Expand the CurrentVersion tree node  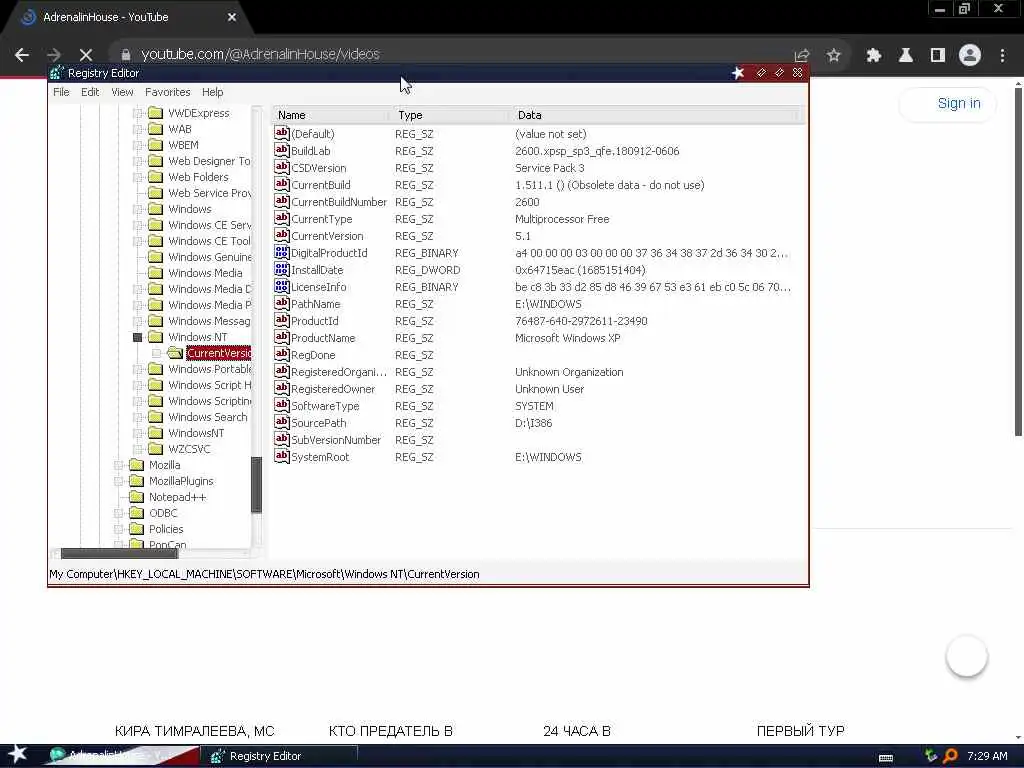coord(156,353)
